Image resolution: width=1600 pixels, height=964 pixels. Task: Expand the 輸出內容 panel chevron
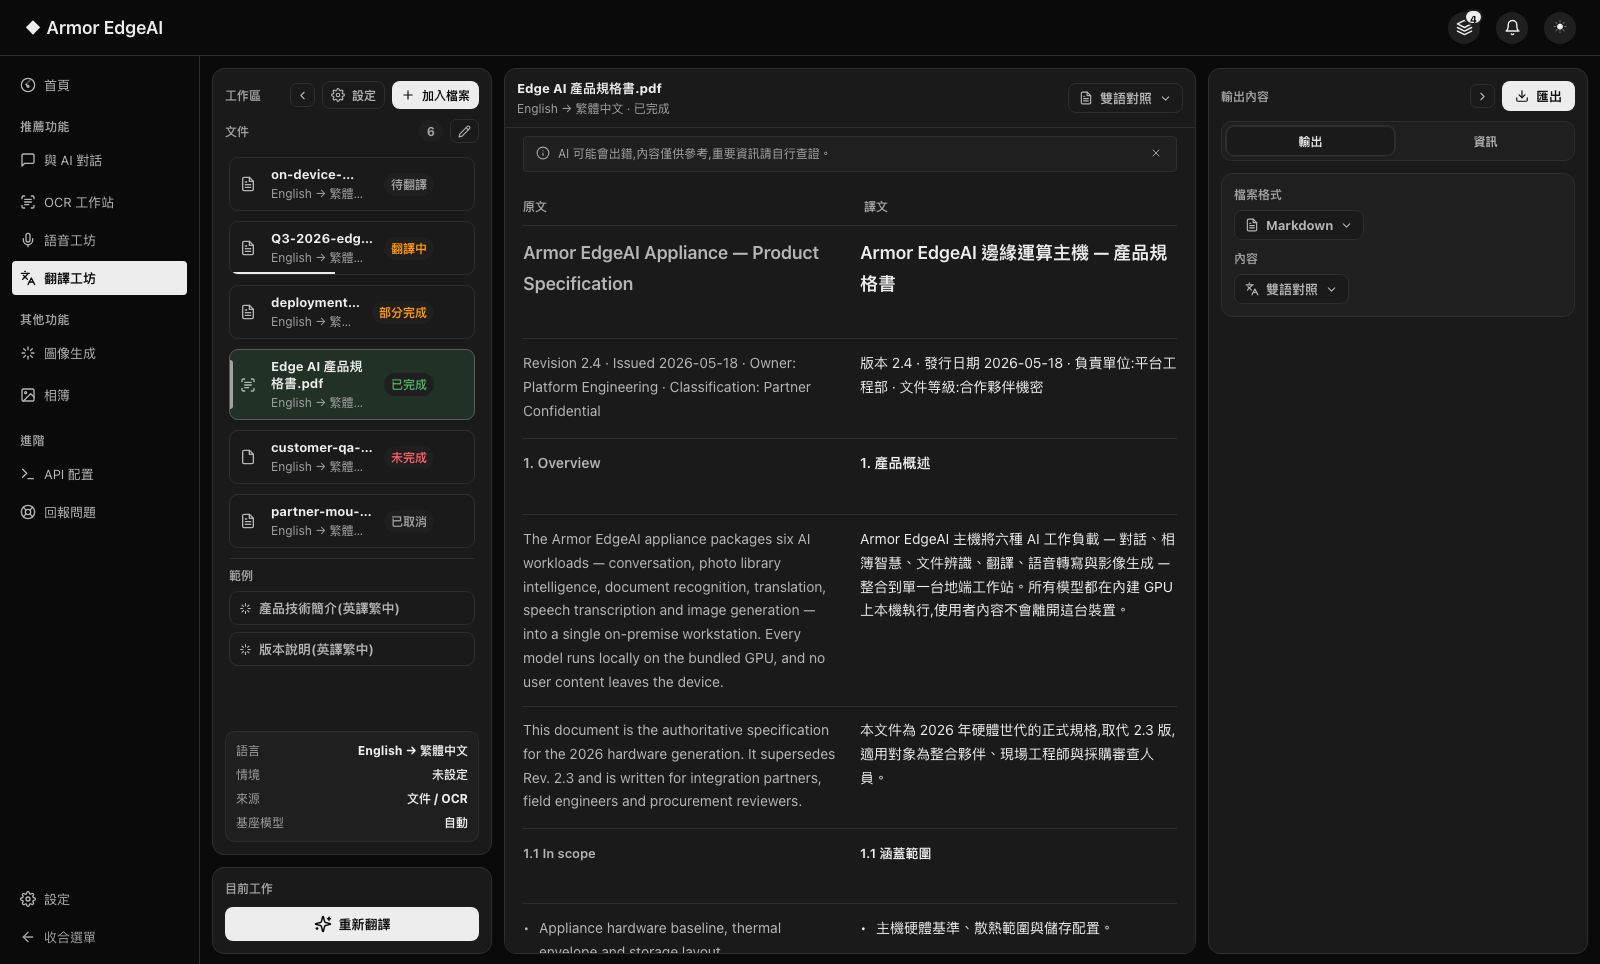click(x=1482, y=96)
